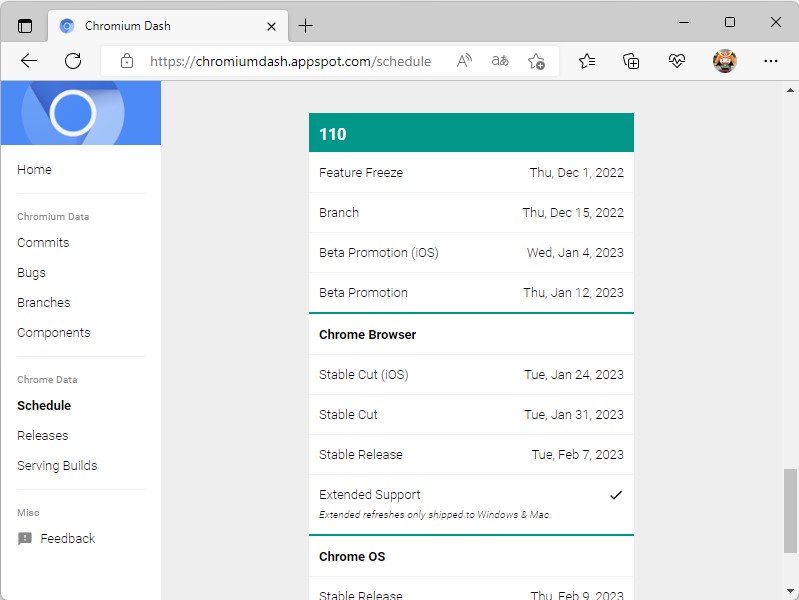Viewport: 799px width, 600px height.
Task: View site information lock icon
Action: pyautogui.click(x=127, y=61)
